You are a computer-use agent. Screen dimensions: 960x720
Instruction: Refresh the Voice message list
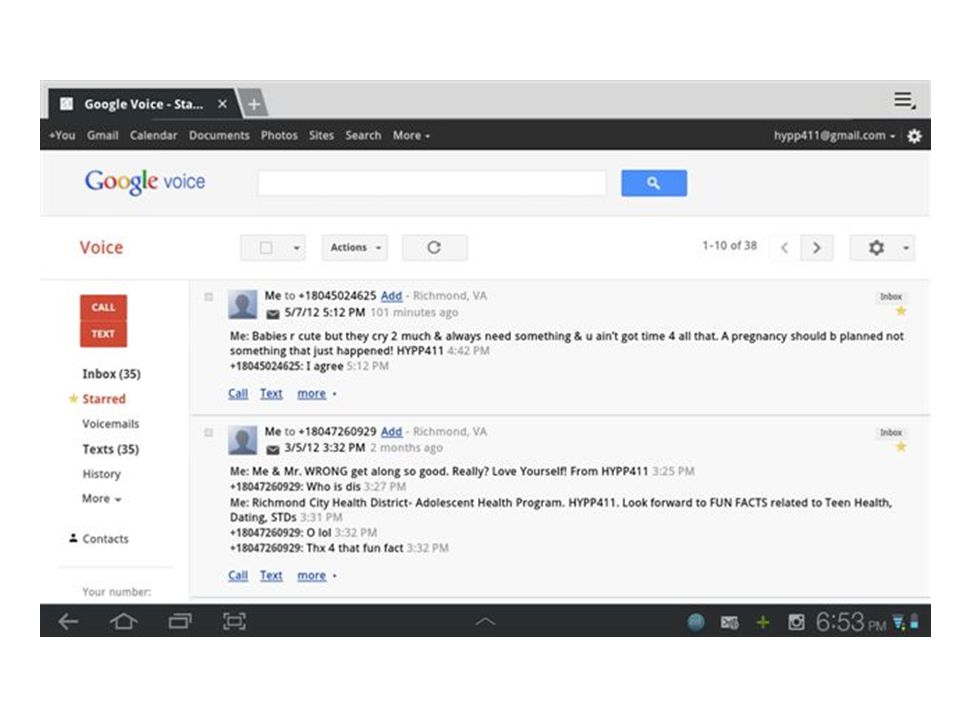click(x=434, y=247)
